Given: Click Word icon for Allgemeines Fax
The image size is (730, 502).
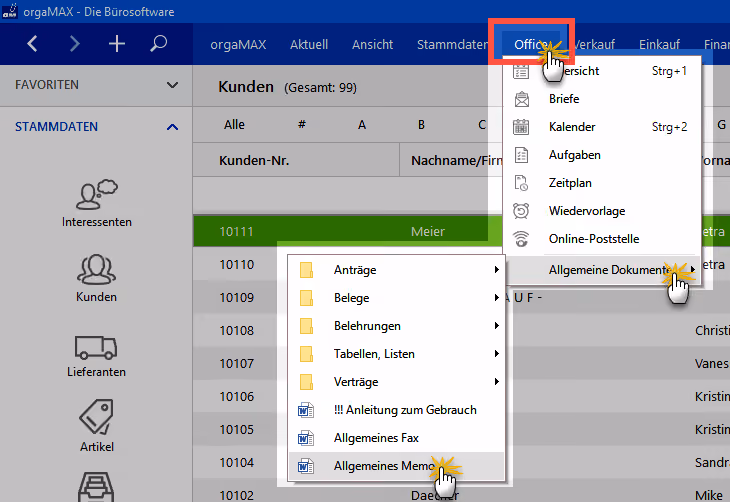Looking at the screenshot, I should pos(306,438).
